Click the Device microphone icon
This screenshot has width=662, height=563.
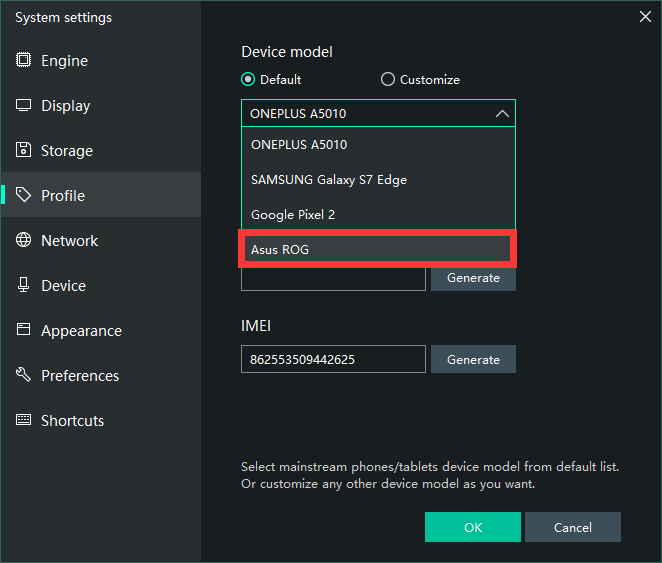[23, 286]
